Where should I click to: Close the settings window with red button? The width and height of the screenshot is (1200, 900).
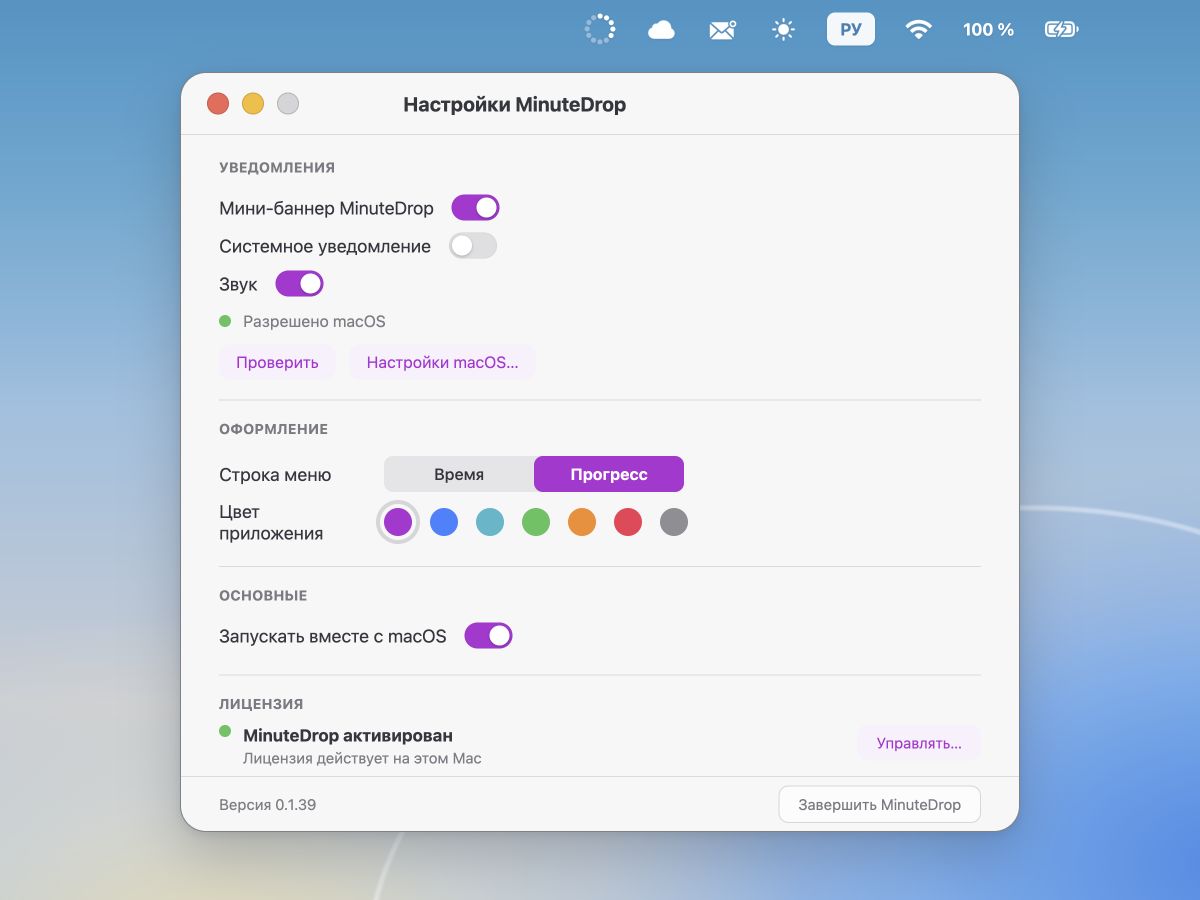click(218, 103)
